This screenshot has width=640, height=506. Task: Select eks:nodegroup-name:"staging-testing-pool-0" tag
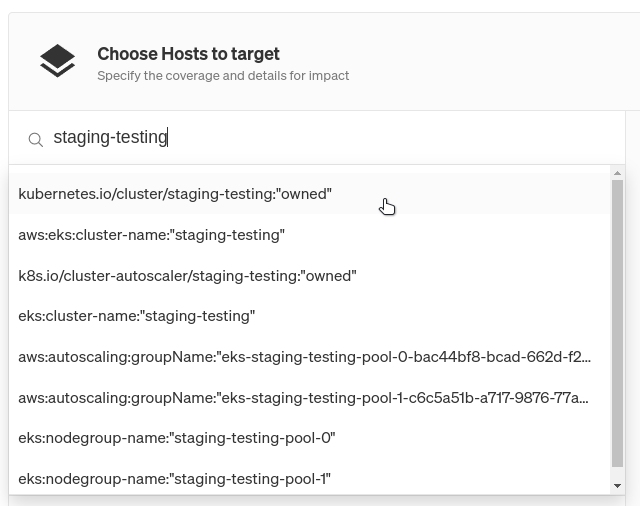[309, 438]
